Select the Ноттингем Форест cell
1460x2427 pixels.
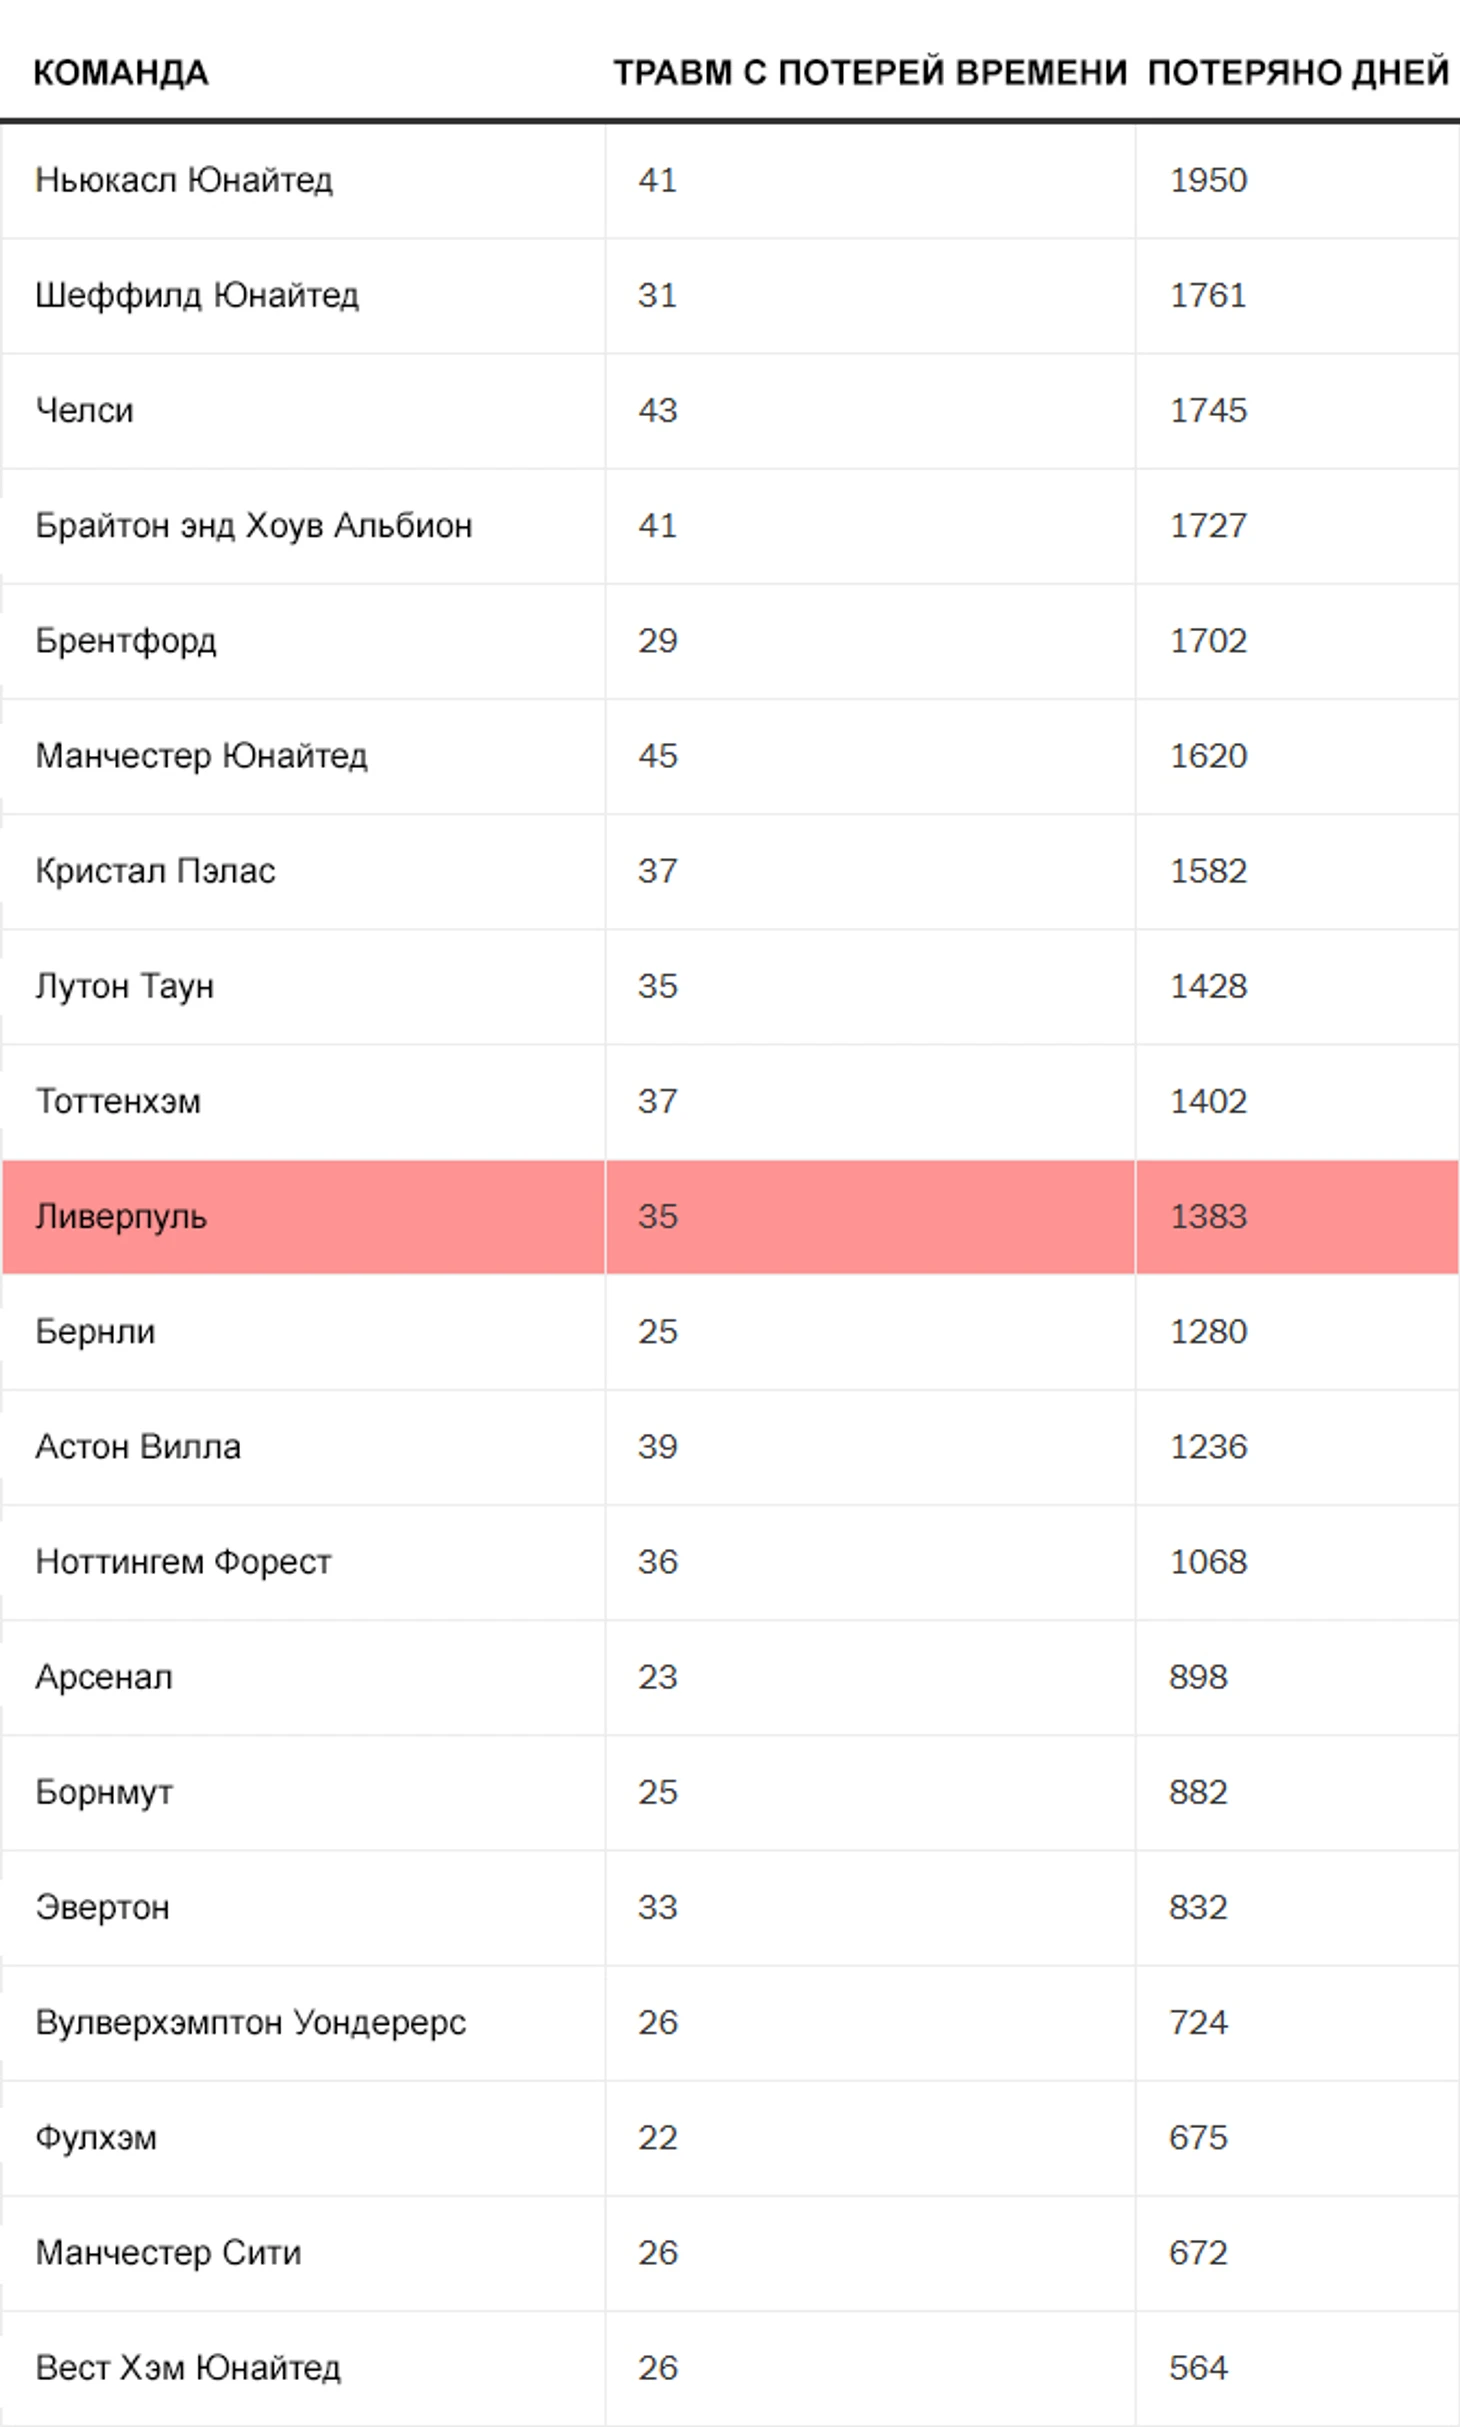(183, 1562)
